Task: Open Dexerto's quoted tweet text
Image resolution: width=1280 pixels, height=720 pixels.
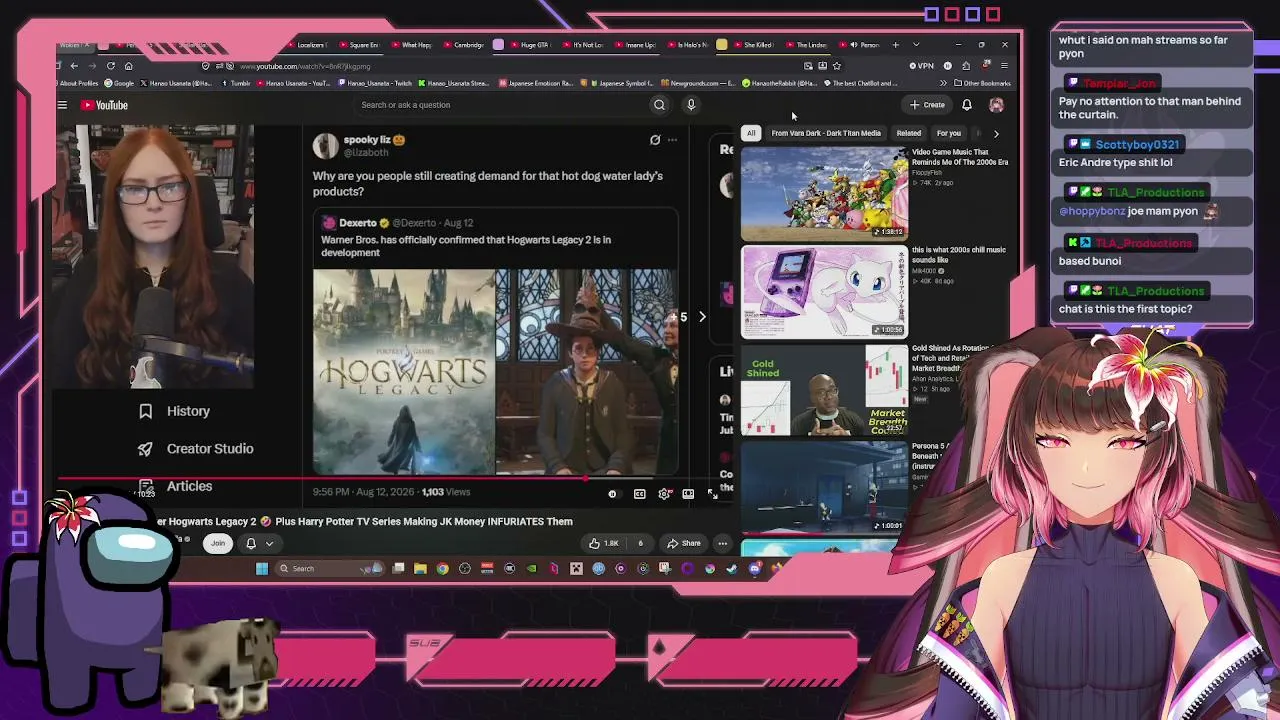Action: click(x=466, y=246)
